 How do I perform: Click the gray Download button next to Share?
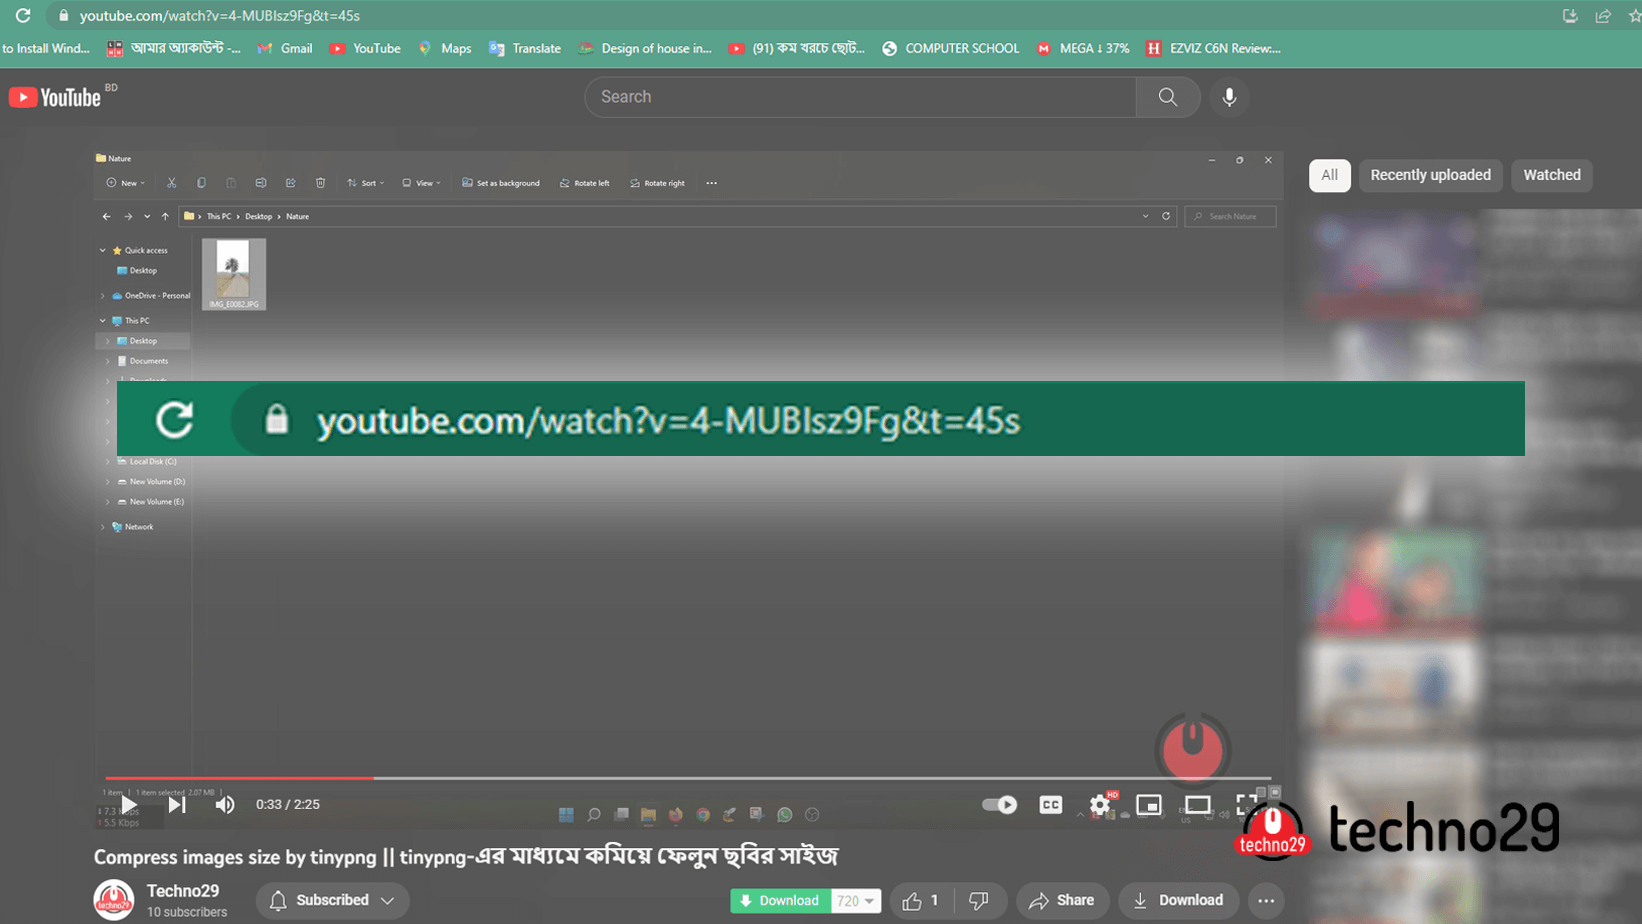click(x=1179, y=901)
